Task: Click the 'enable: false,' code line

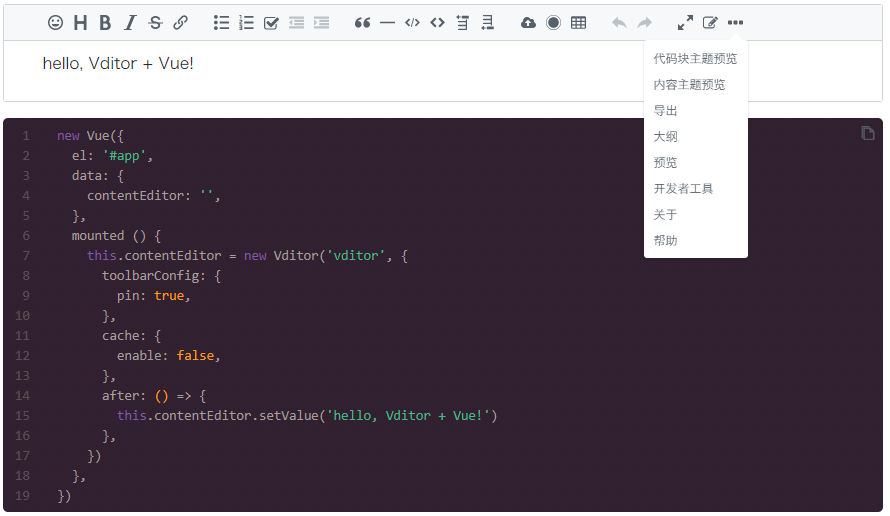Action: click(169, 355)
